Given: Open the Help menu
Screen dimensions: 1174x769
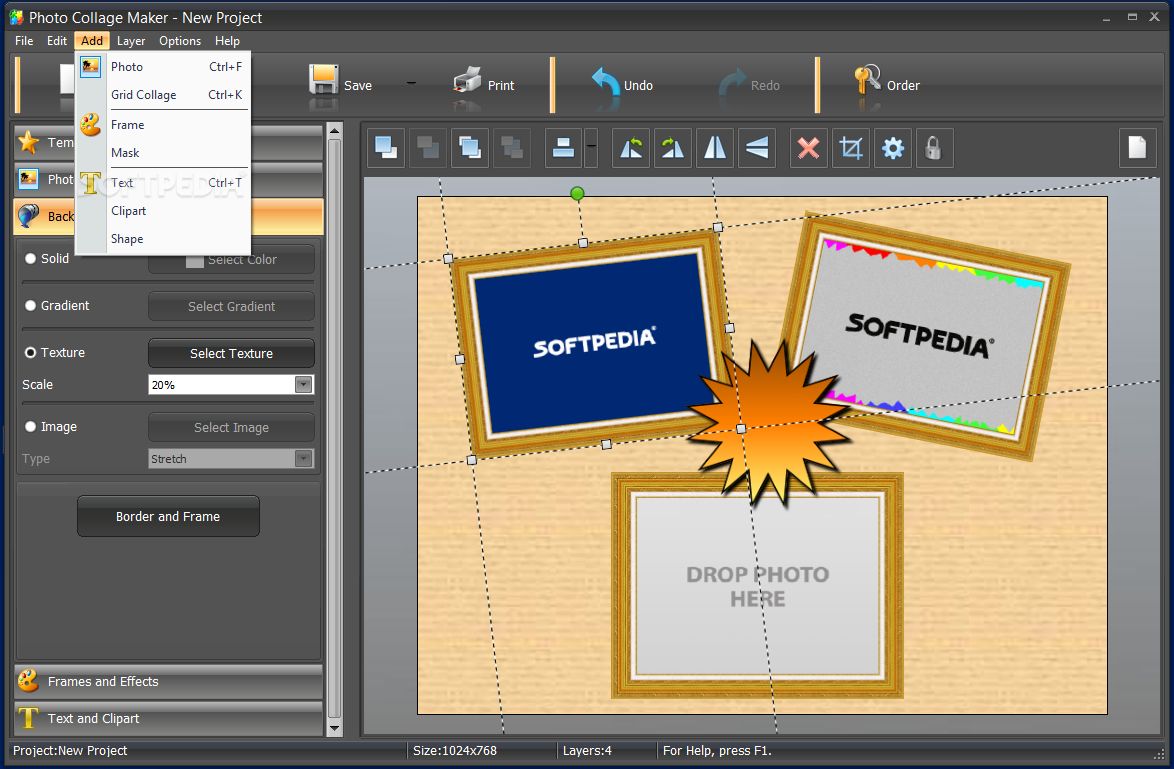Looking at the screenshot, I should click(227, 40).
